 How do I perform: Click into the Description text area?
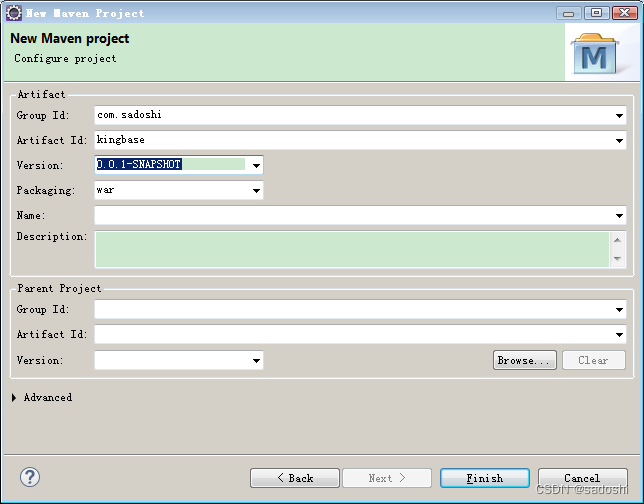pos(352,249)
